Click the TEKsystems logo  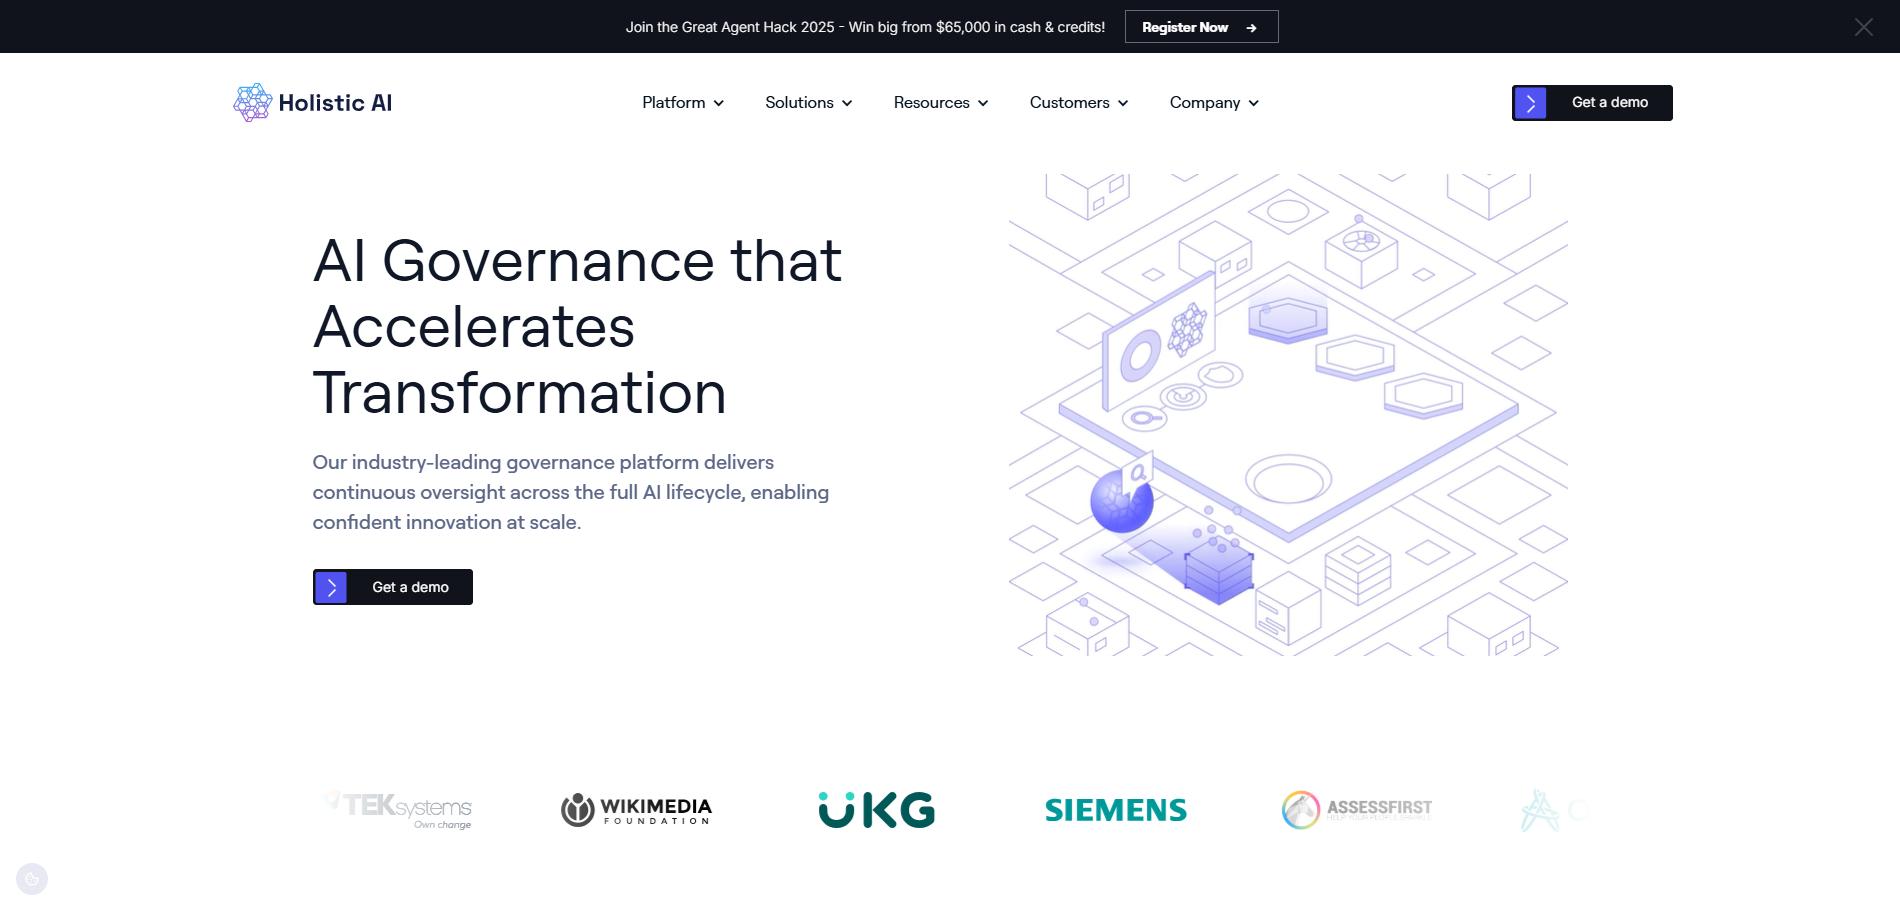[x=398, y=810]
